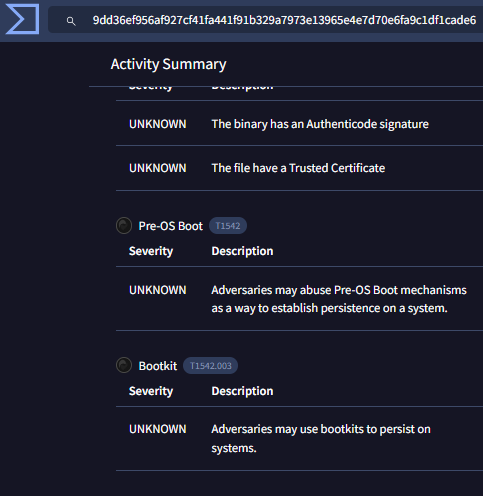The height and width of the screenshot is (496, 483).
Task: Click the Bootkit circular icon
Action: (x=124, y=365)
